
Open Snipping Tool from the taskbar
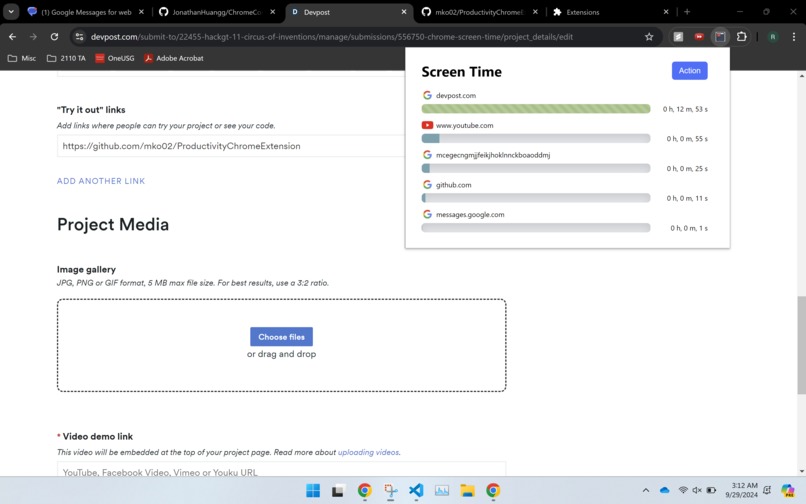click(391, 491)
